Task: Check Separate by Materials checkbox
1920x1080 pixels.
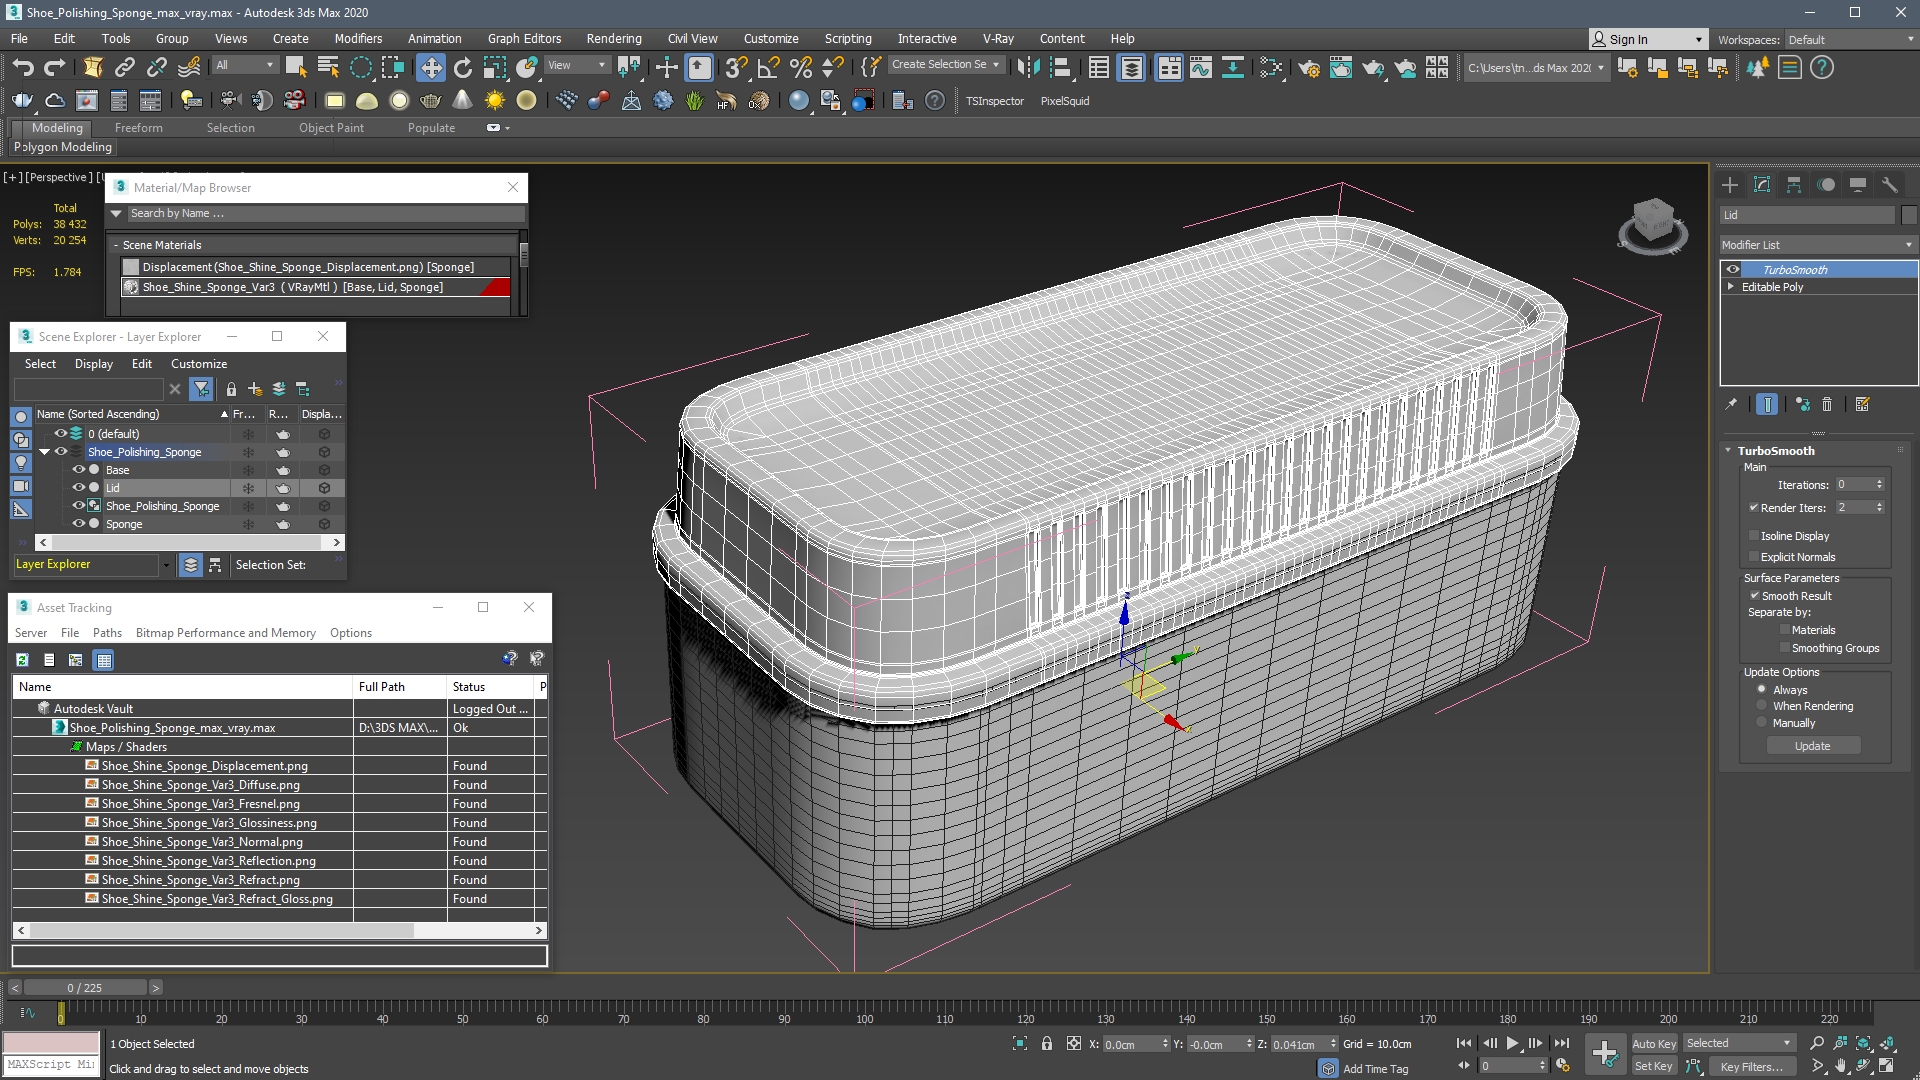Action: [1784, 629]
